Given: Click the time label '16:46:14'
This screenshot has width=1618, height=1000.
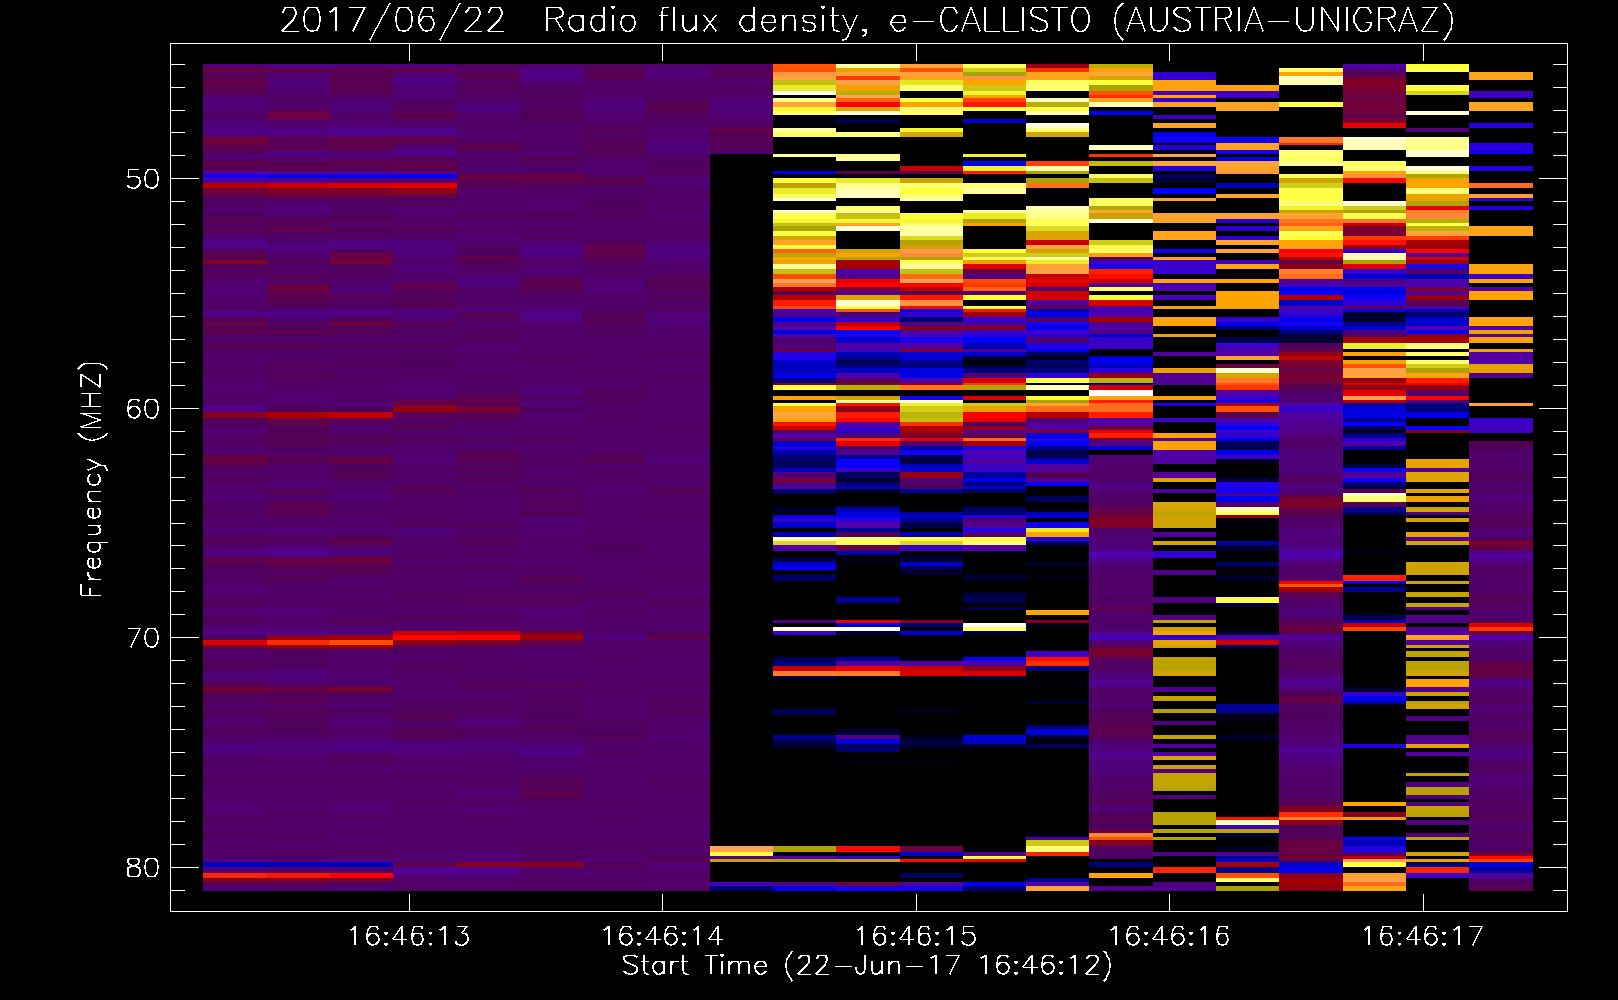Looking at the screenshot, I should tap(662, 937).
